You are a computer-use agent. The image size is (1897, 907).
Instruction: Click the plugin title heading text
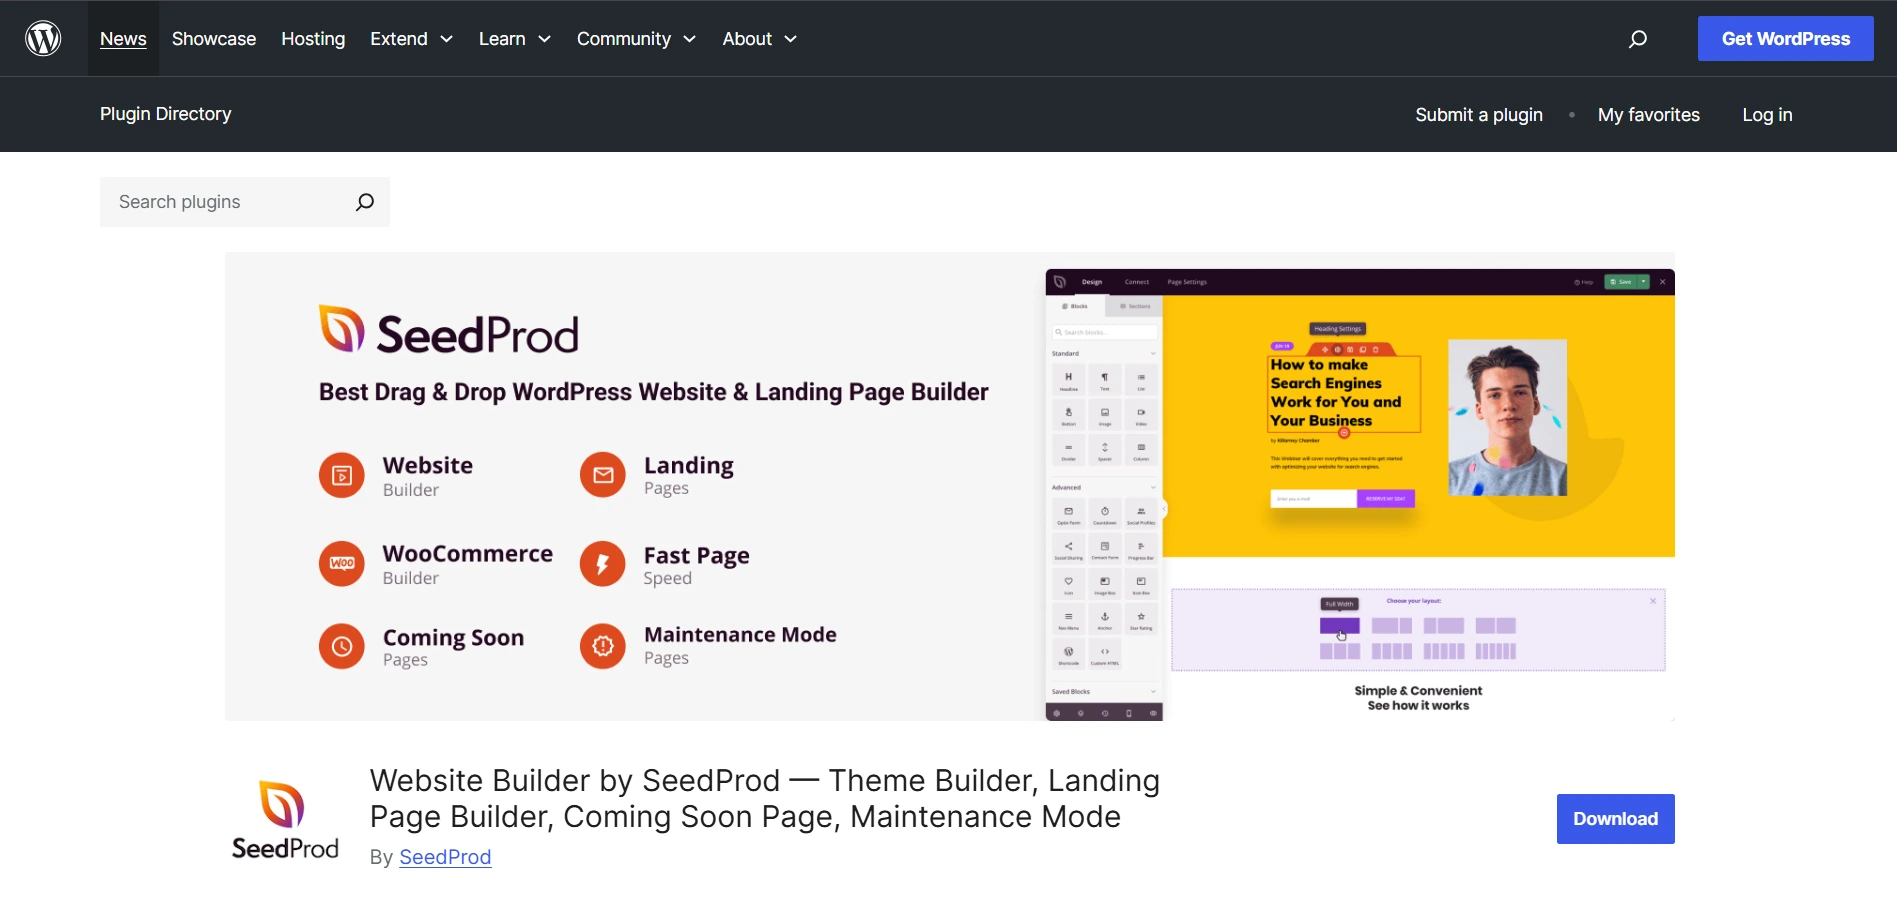point(765,798)
